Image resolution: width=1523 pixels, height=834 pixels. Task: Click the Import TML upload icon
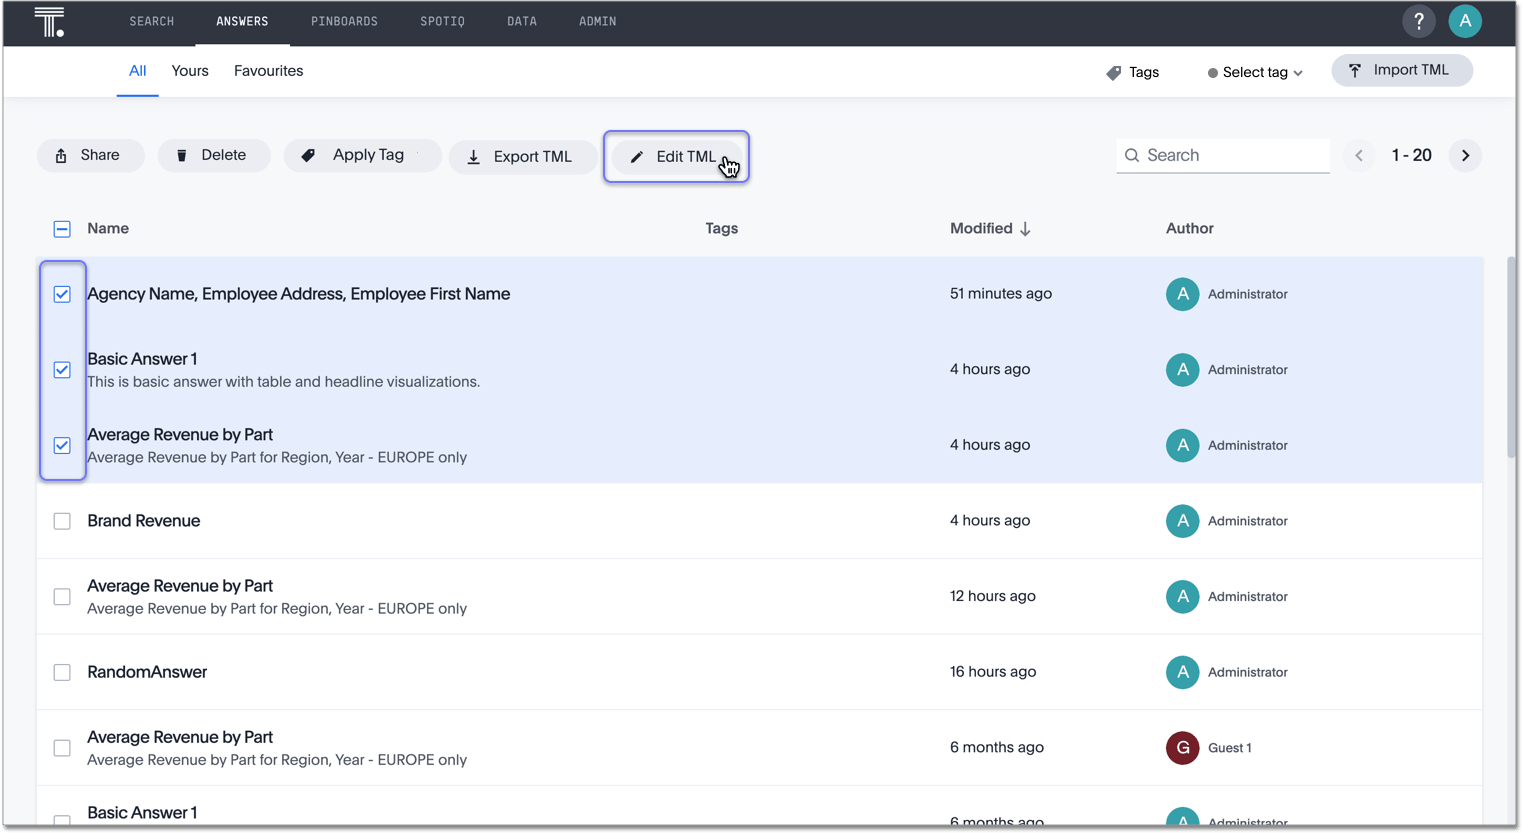(1355, 70)
